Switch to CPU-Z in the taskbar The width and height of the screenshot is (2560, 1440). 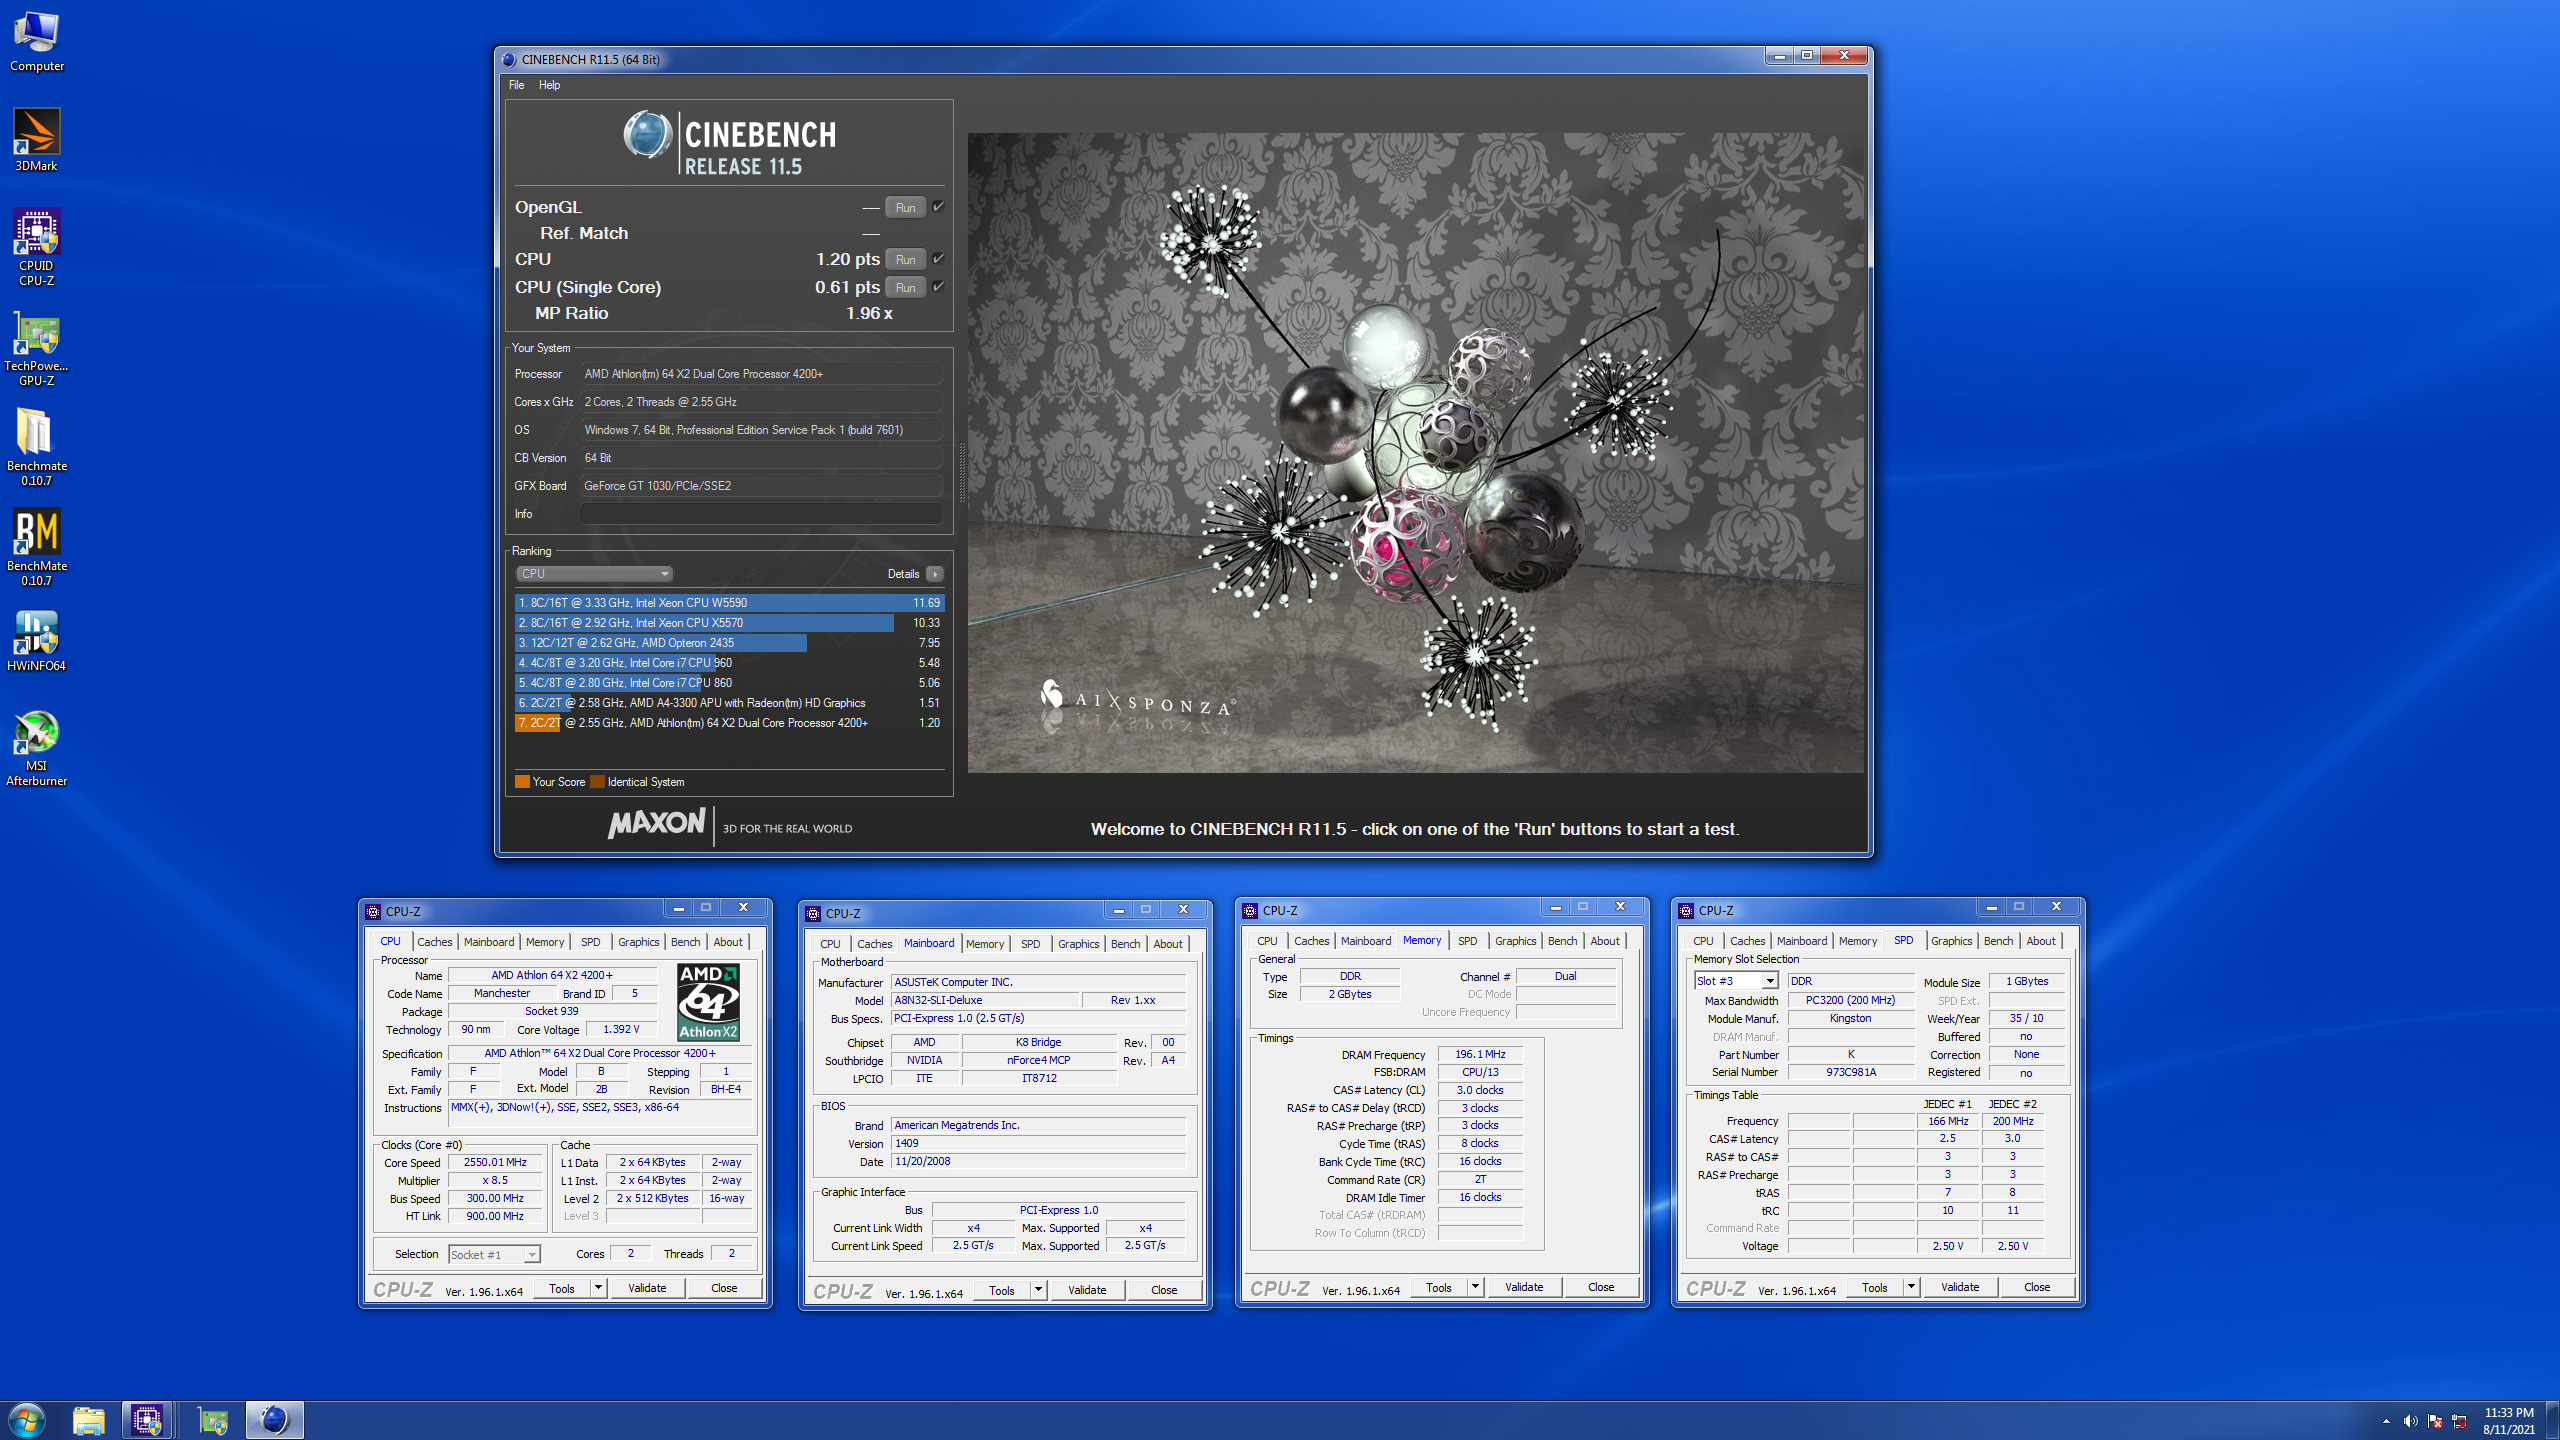(x=147, y=1420)
